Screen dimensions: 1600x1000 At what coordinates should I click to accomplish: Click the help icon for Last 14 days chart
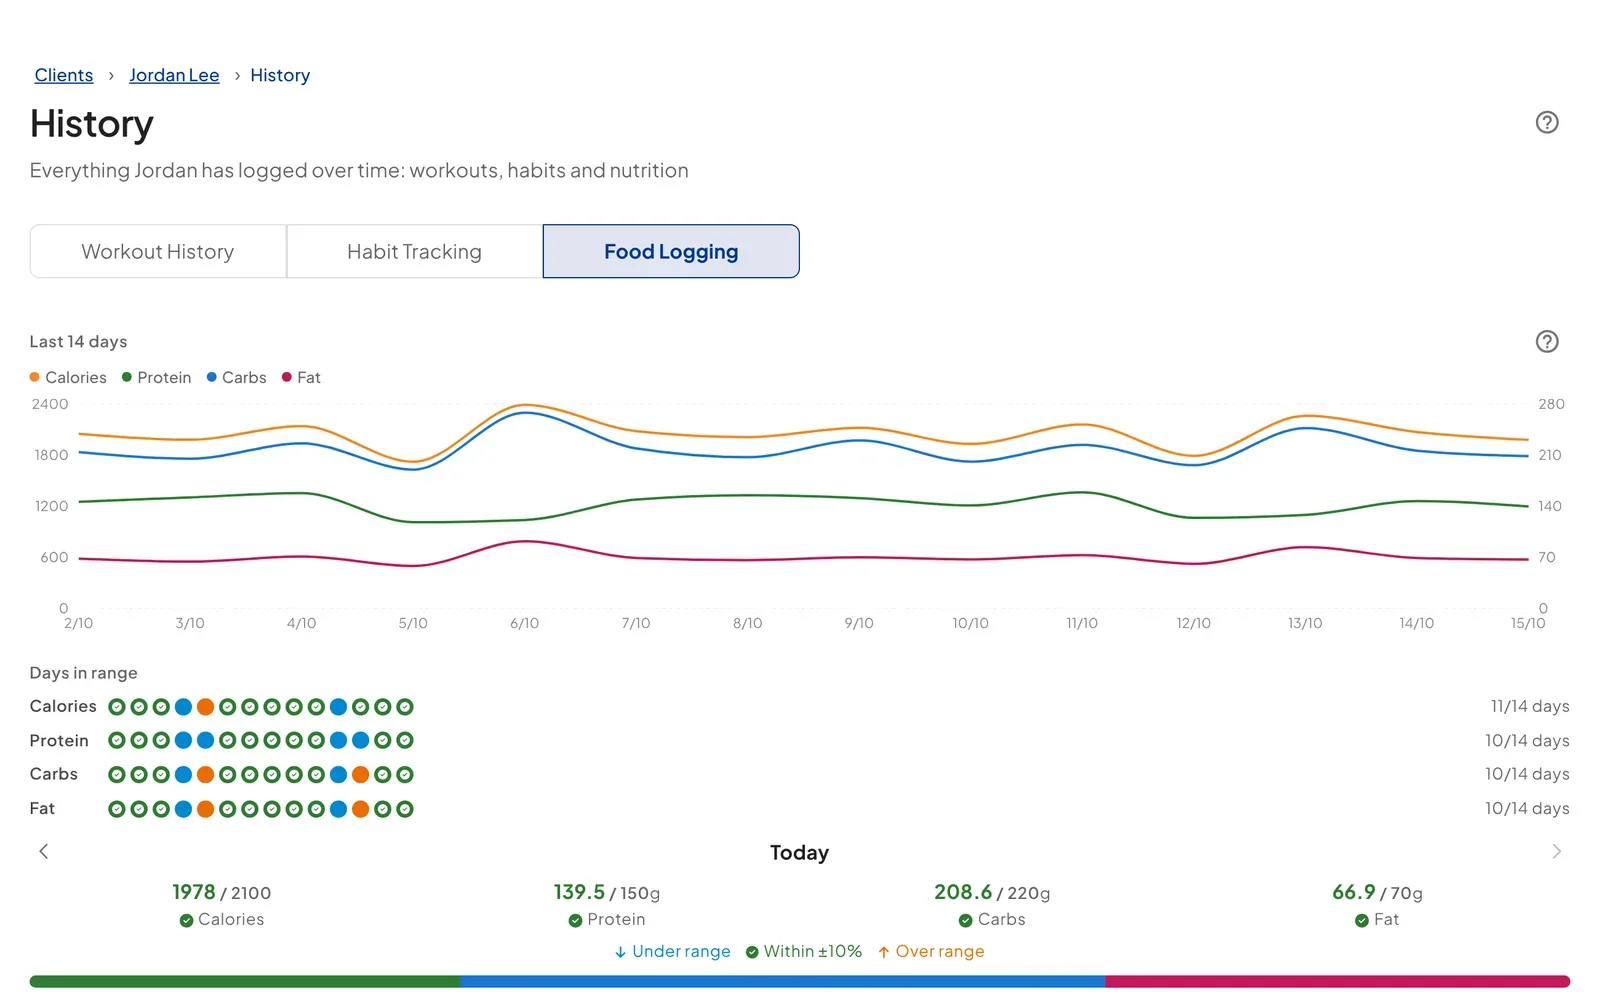coord(1547,342)
